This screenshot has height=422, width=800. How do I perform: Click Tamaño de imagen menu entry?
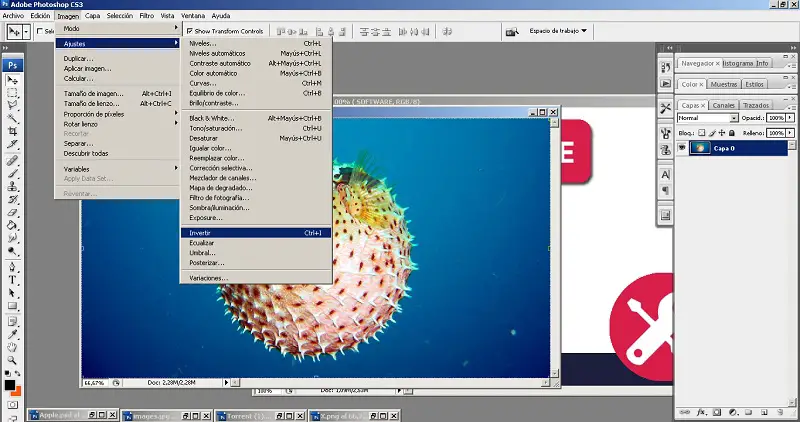118,93
